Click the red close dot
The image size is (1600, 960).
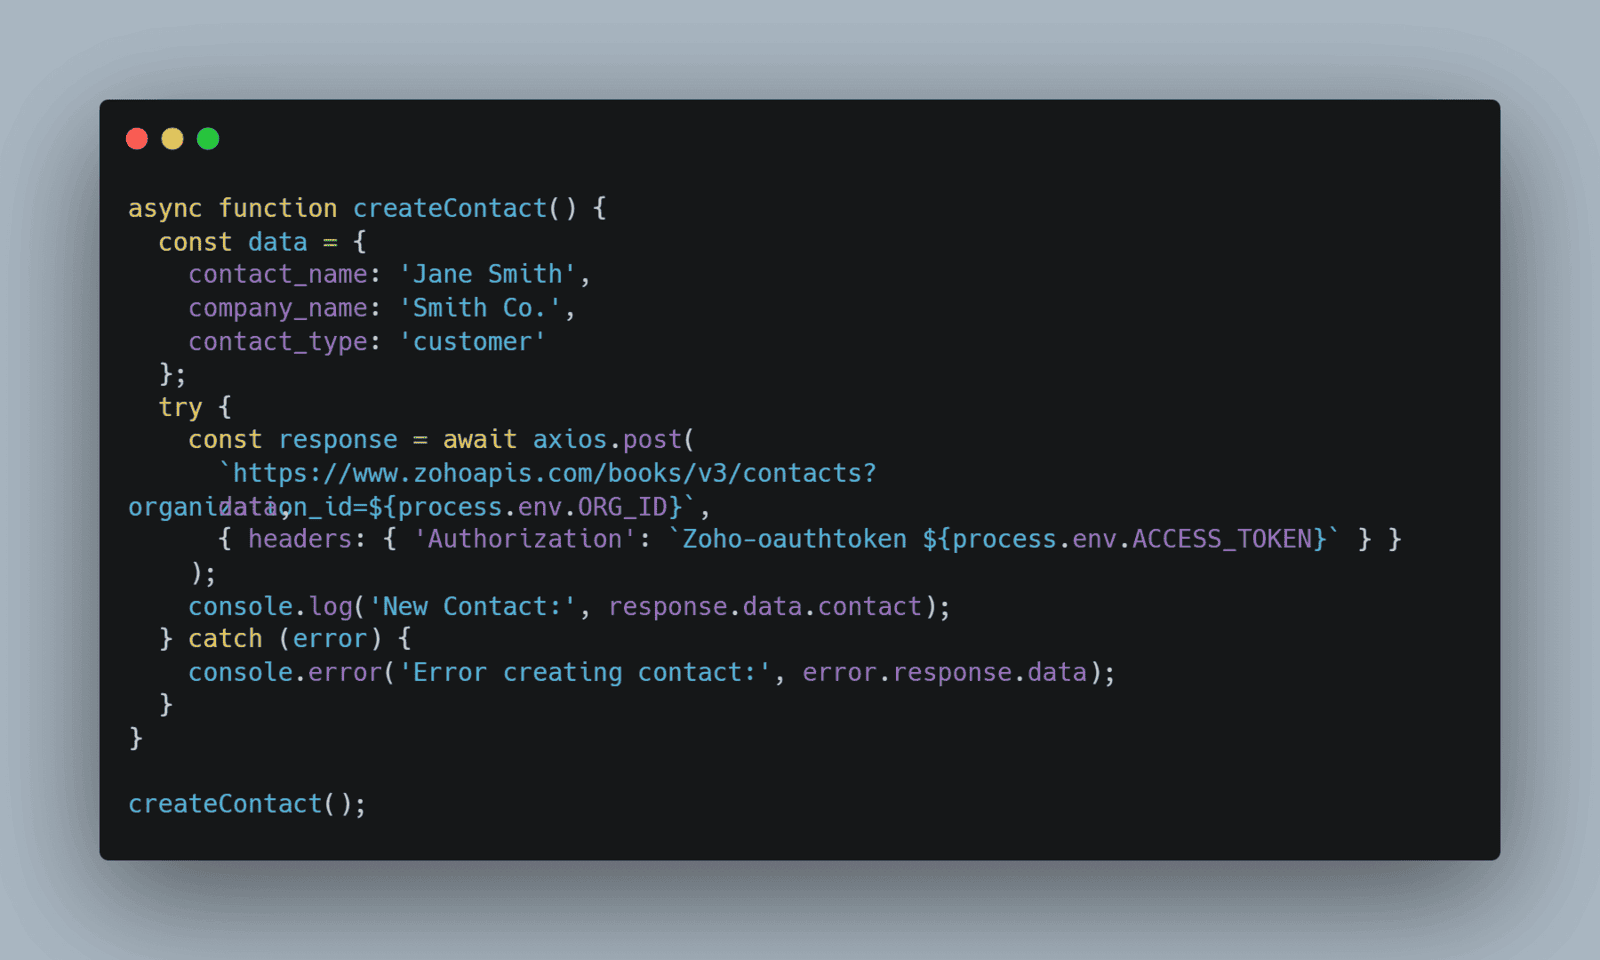pos(137,139)
